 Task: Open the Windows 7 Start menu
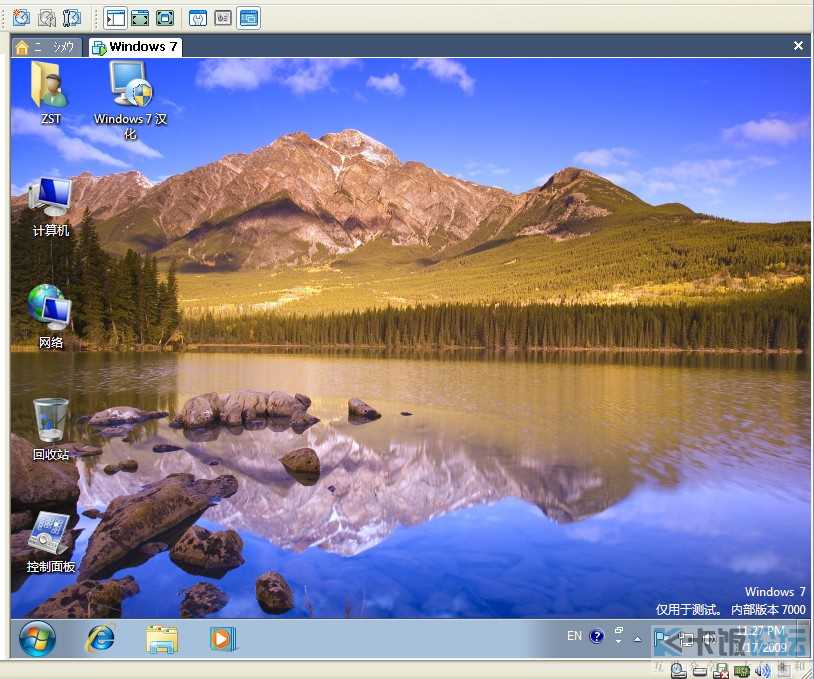coord(37,638)
